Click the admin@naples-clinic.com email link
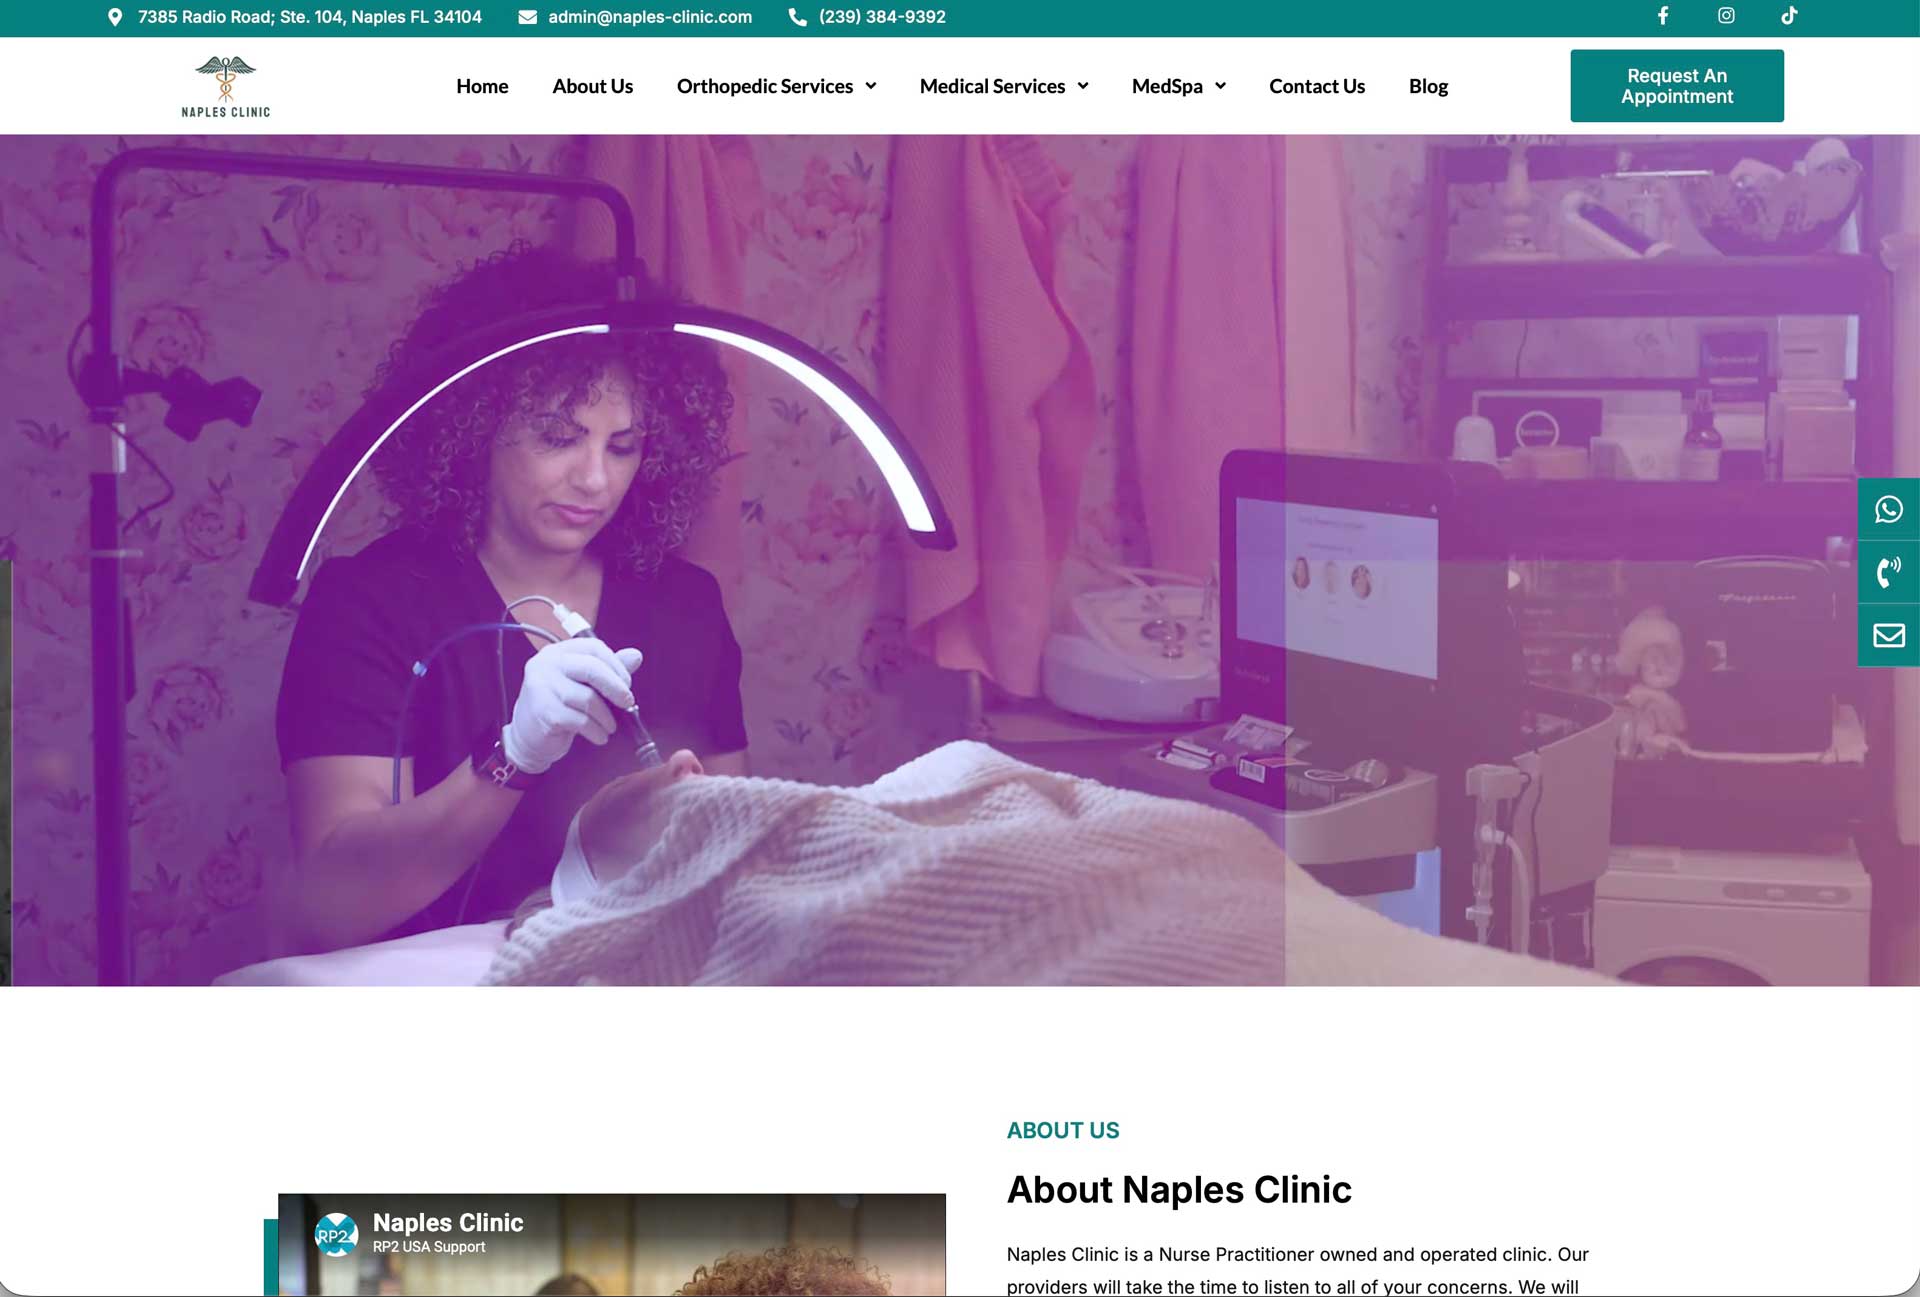Screen dimensions: 1920x1297 (650, 17)
